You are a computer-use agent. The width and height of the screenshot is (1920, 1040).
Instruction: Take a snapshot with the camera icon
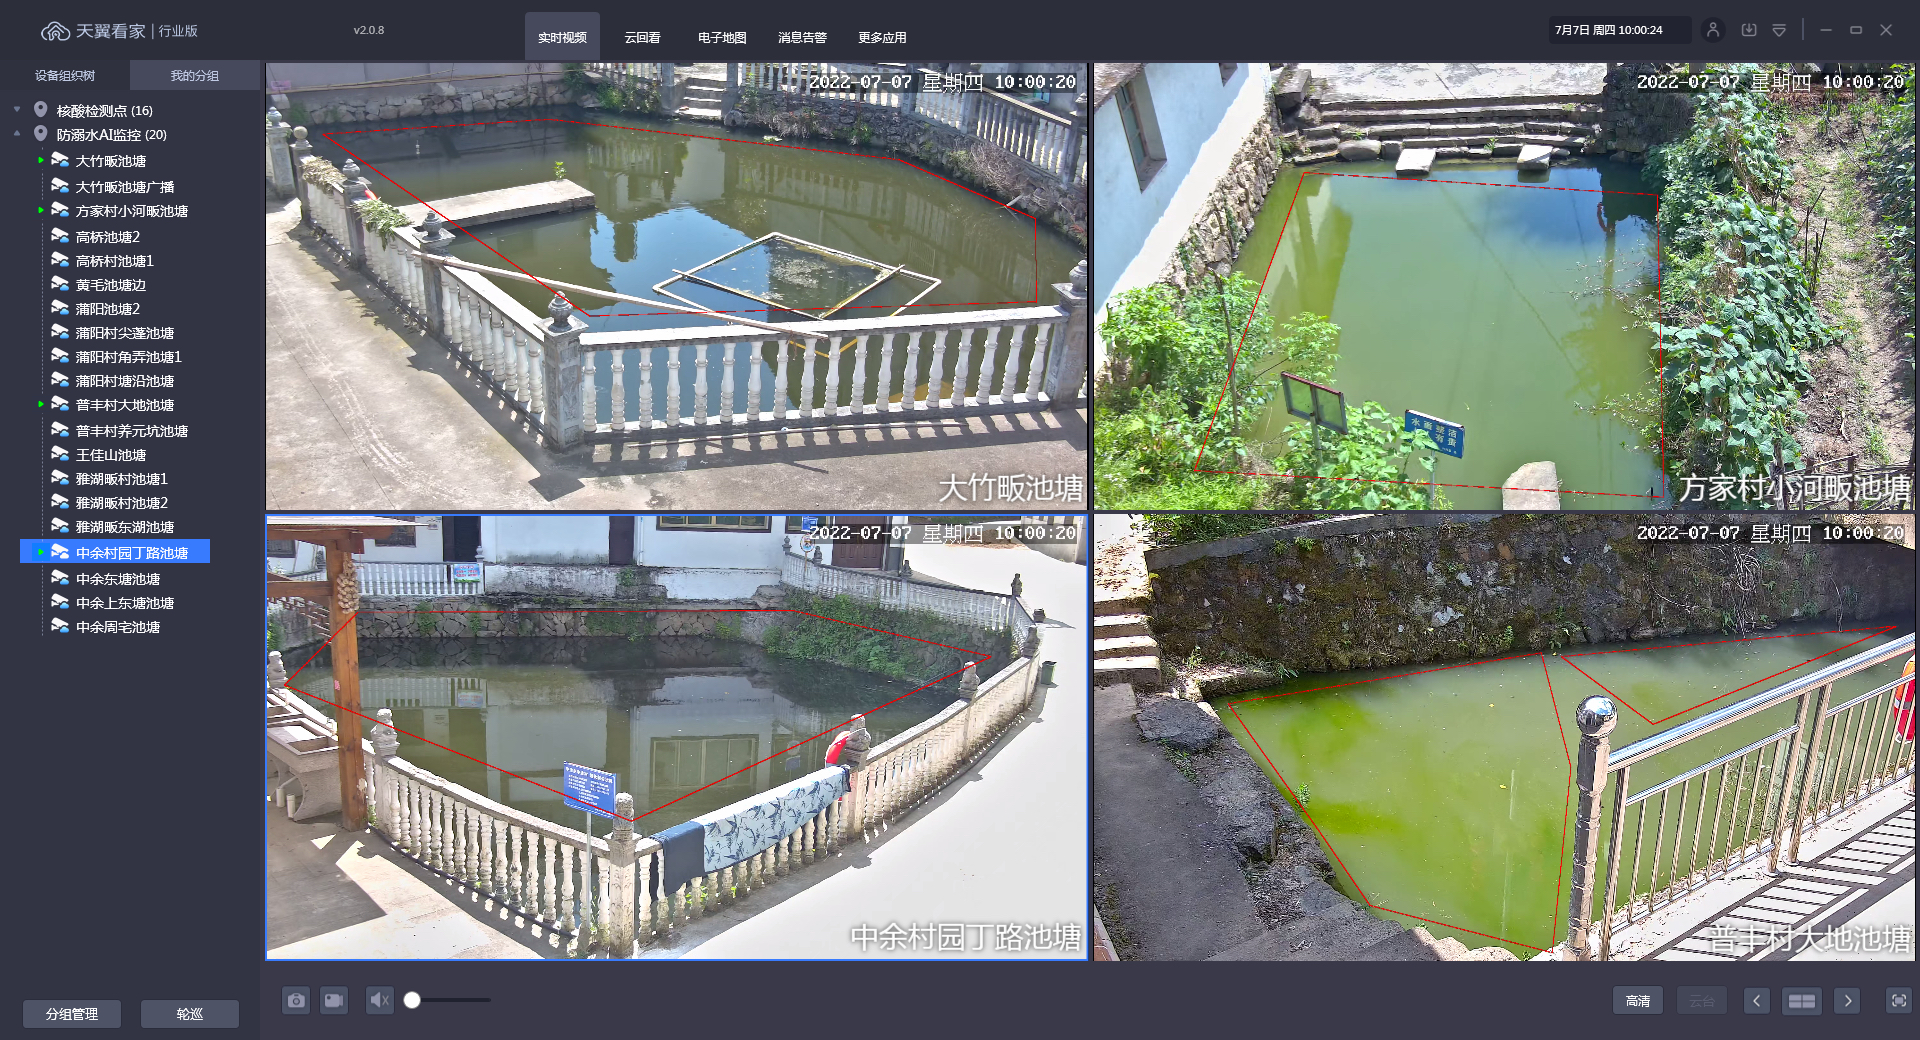296,1000
